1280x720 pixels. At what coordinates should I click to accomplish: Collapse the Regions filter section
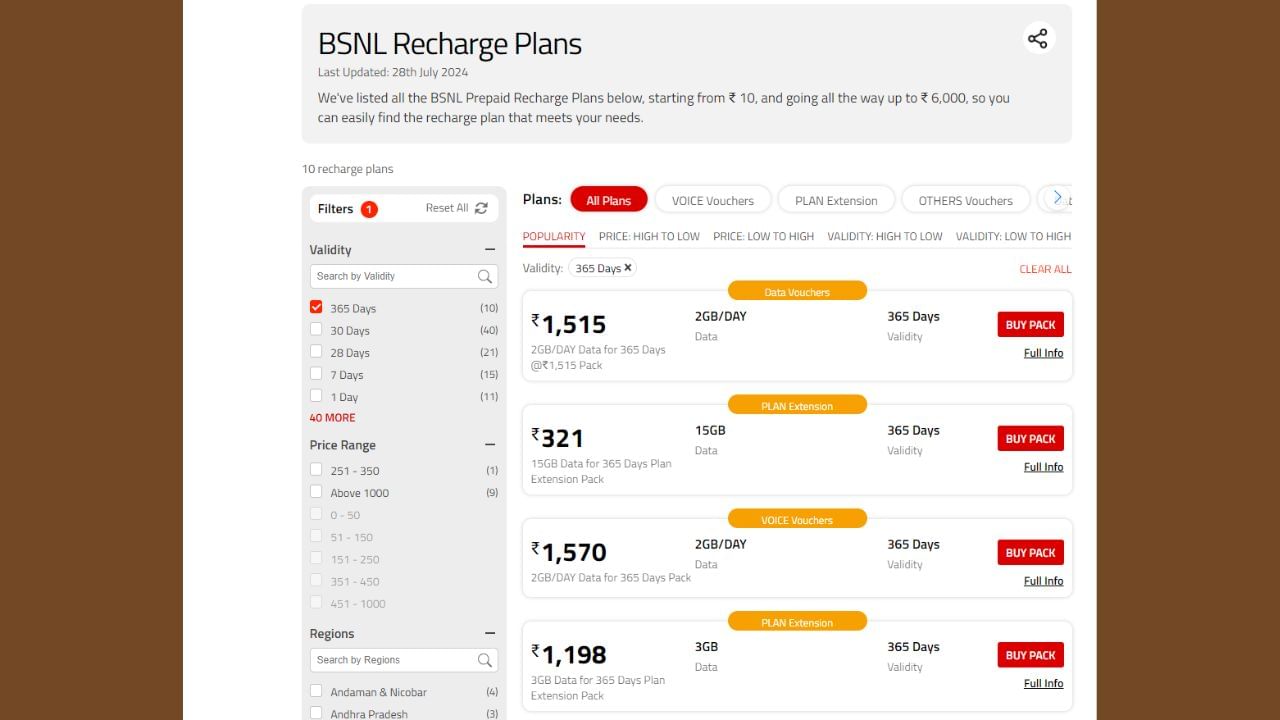coord(490,633)
